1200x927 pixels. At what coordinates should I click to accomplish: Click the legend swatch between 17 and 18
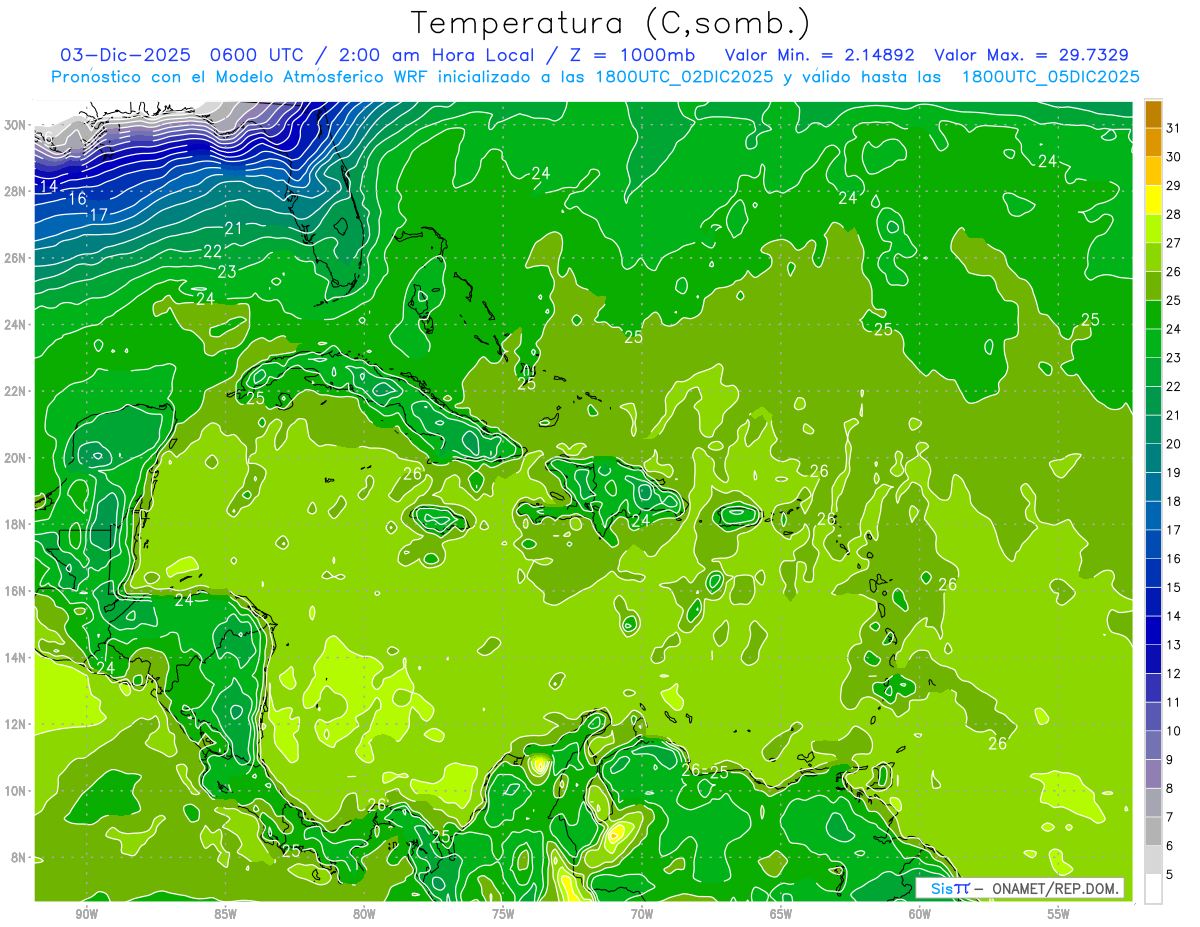click(1153, 516)
